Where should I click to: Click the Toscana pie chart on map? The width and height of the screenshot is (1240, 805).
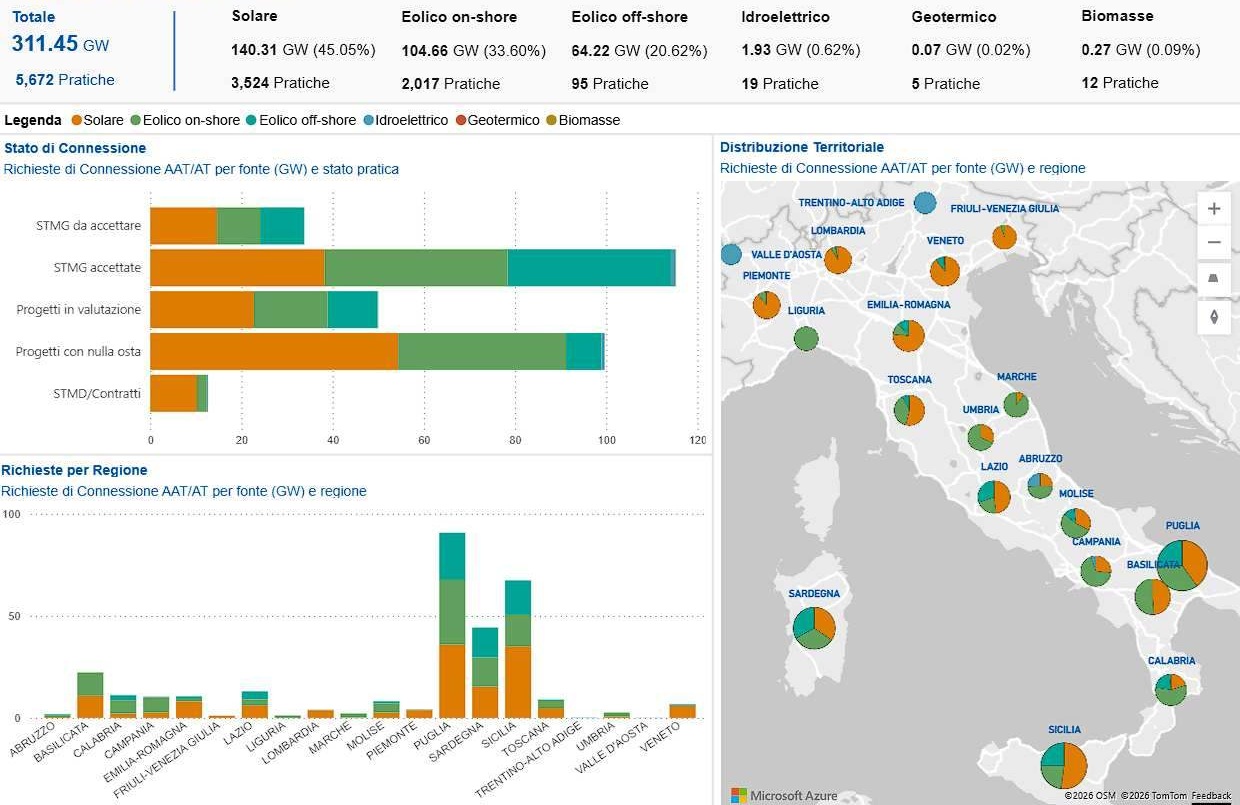pyautogui.click(x=909, y=410)
